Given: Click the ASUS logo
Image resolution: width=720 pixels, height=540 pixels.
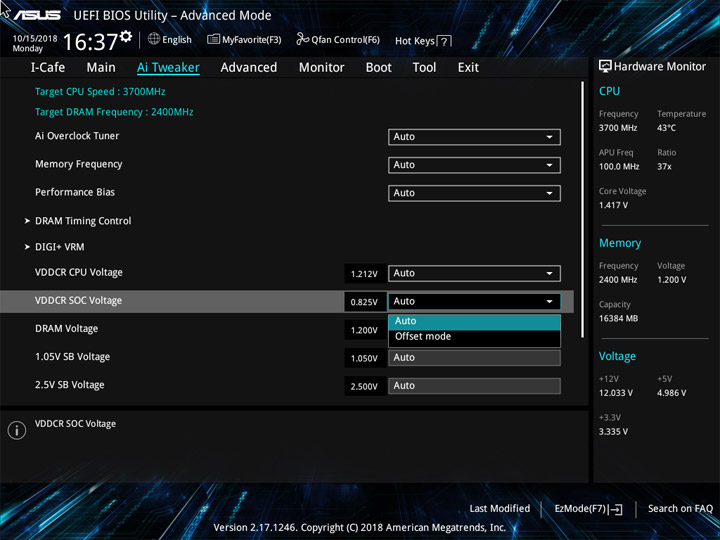Looking at the screenshot, I should click(37, 15).
